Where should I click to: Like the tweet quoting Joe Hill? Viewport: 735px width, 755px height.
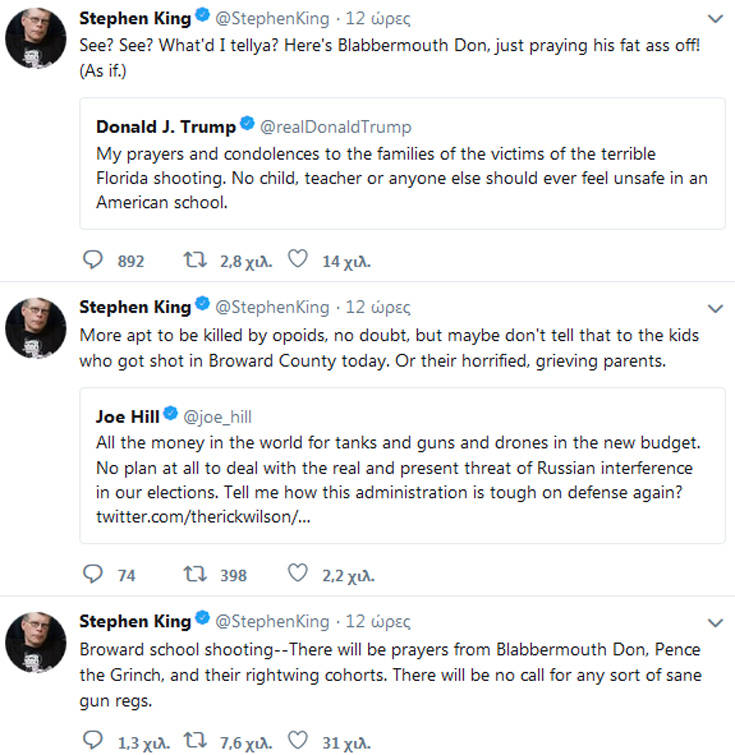(x=297, y=574)
